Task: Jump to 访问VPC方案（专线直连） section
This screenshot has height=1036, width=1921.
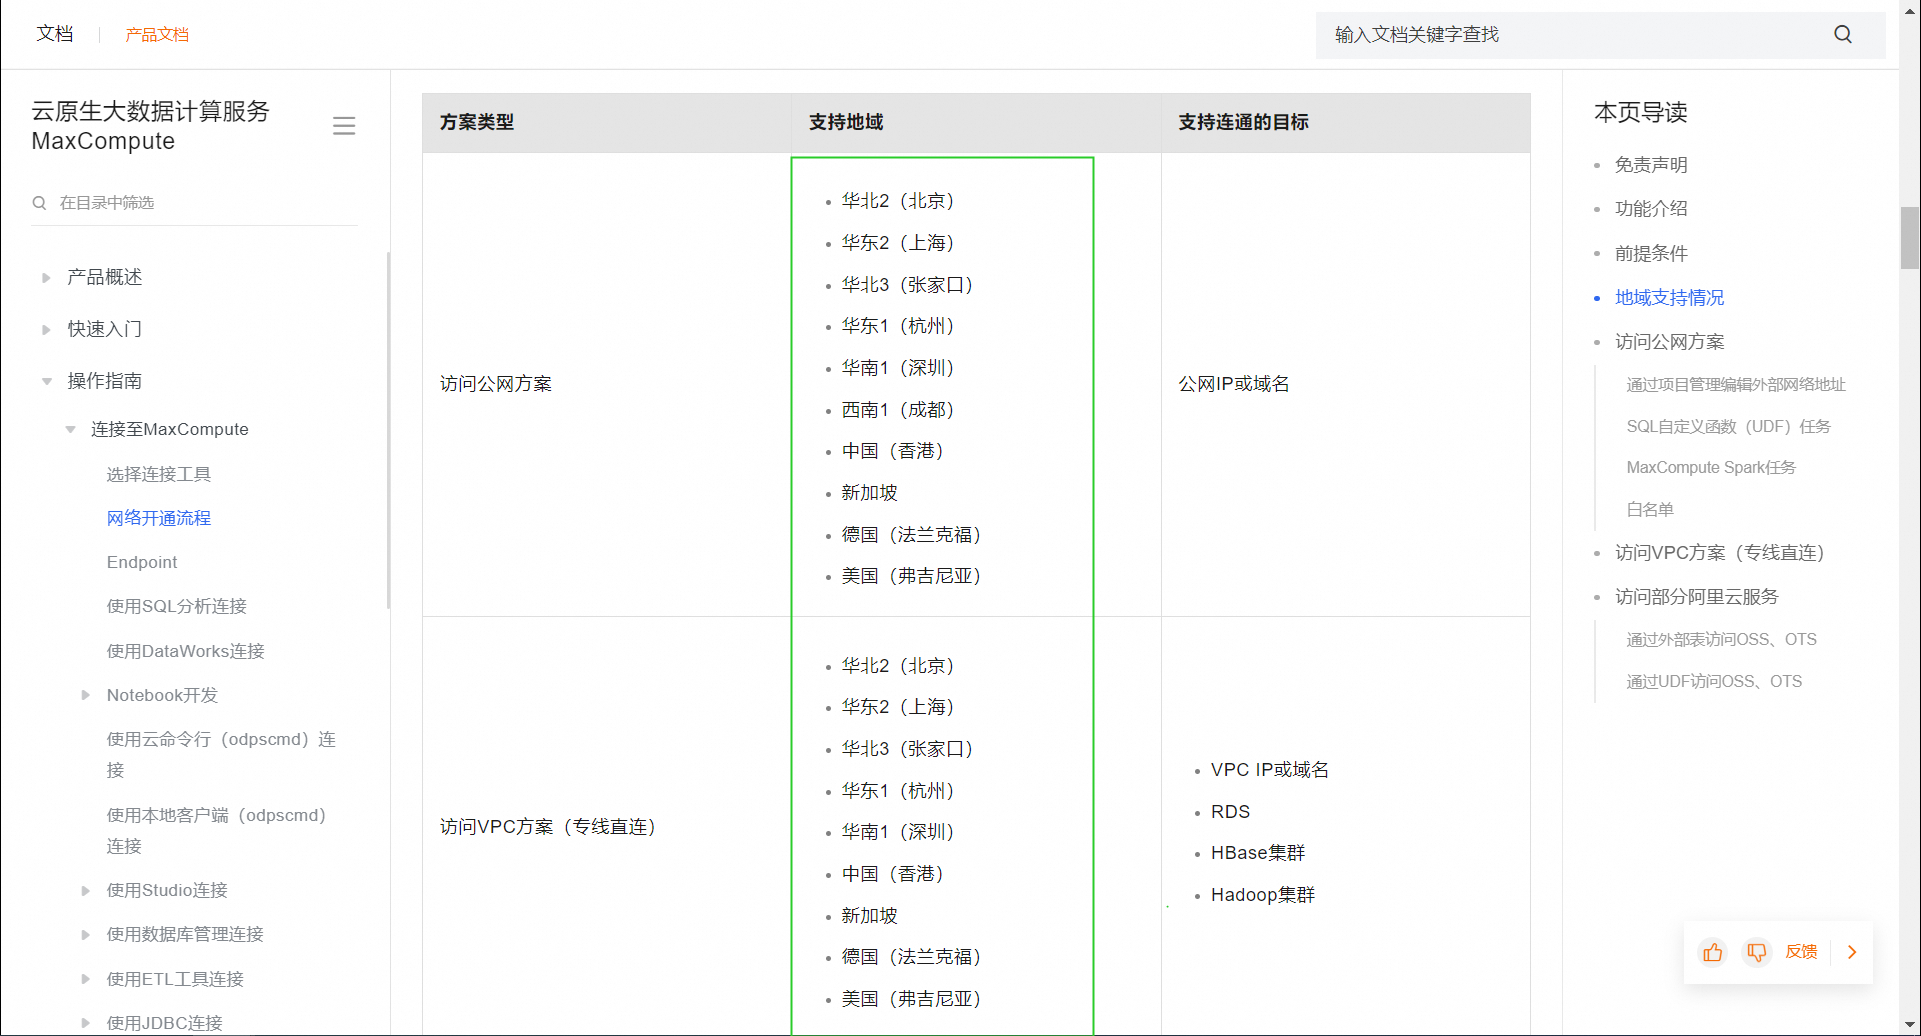Action: click(x=1720, y=553)
